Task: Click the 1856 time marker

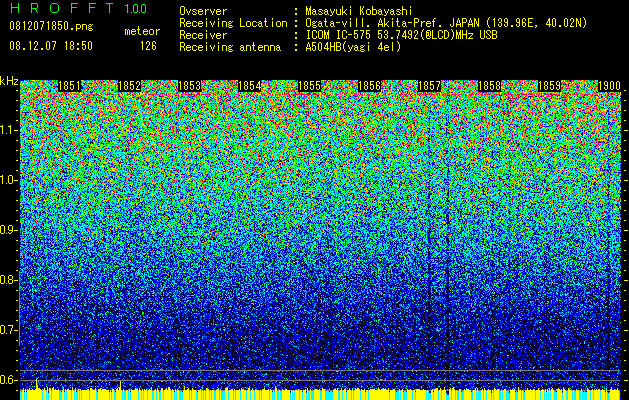Action: [x=369, y=86]
